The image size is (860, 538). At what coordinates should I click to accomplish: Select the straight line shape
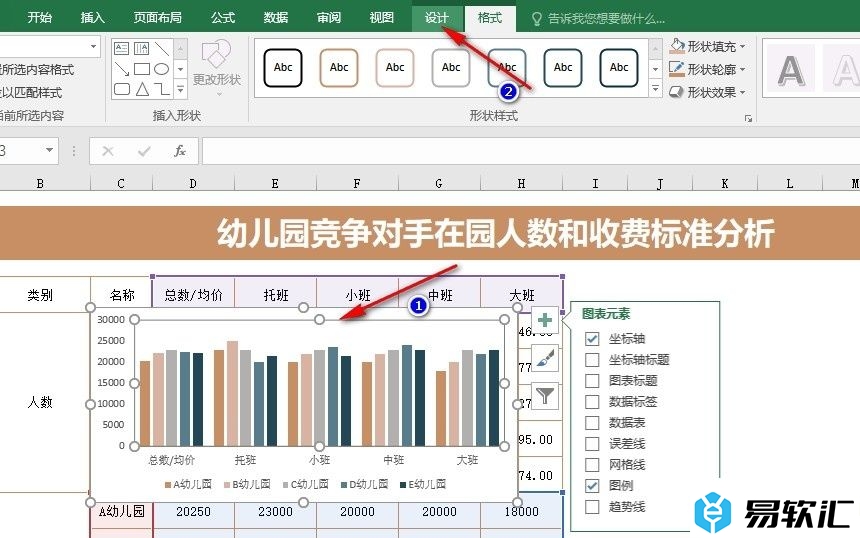click(x=162, y=48)
